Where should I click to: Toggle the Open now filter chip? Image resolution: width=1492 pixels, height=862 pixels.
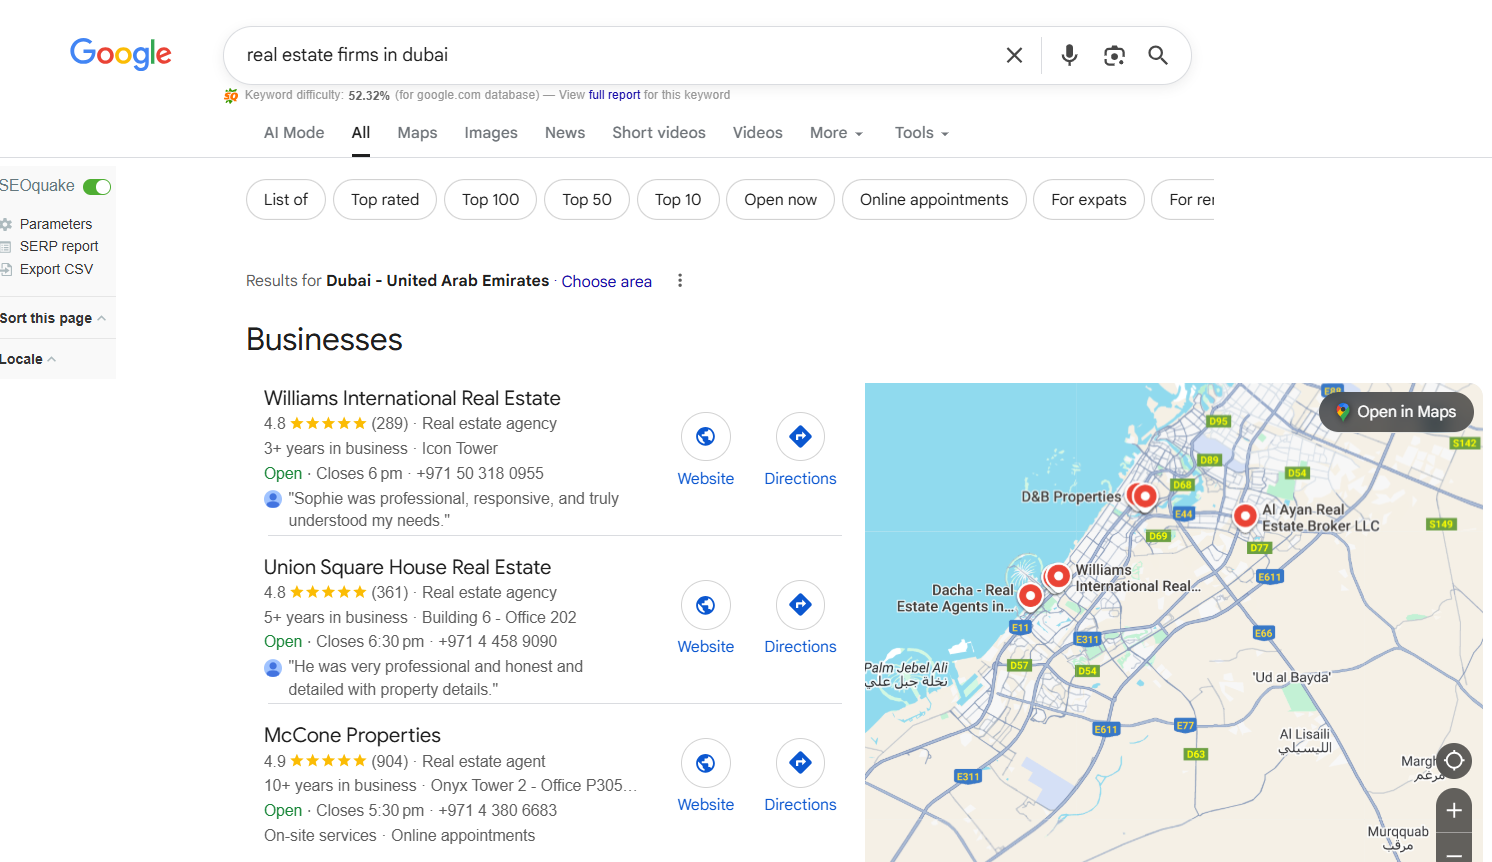(780, 200)
